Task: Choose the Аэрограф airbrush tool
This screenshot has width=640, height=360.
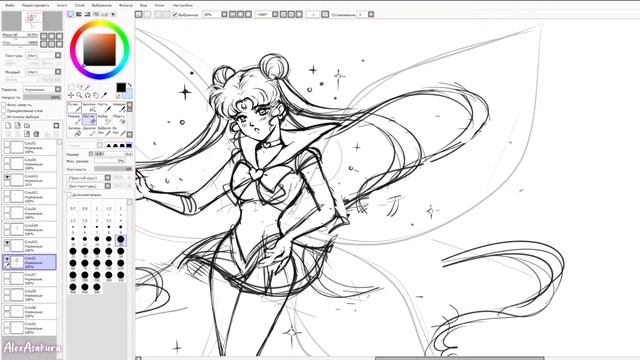Action: 89,107
